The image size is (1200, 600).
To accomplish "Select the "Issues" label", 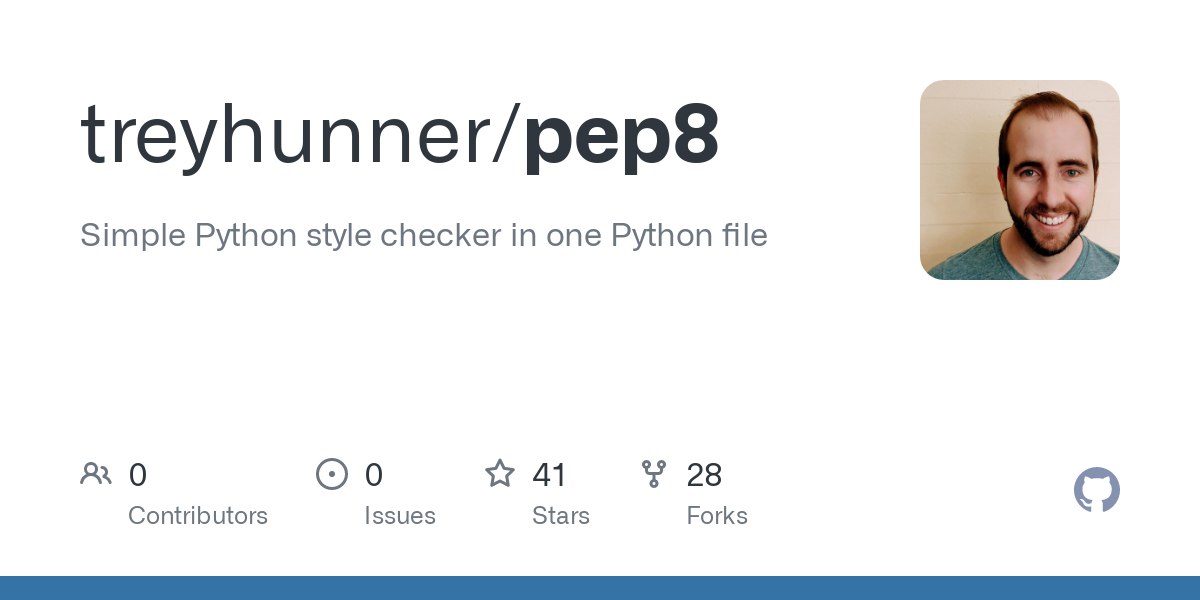I will 400,516.
